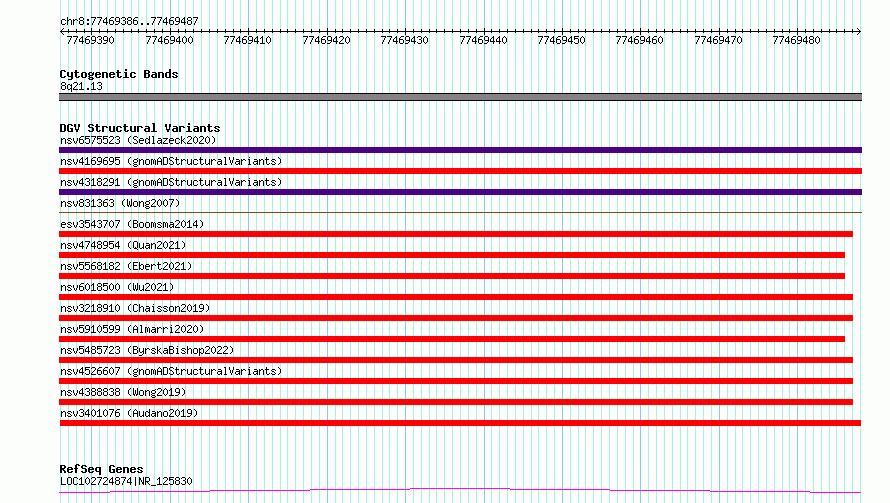Screen dimensions: 890x503
Task: Select the red bar under nsv6018500
Action: (x=456, y=297)
